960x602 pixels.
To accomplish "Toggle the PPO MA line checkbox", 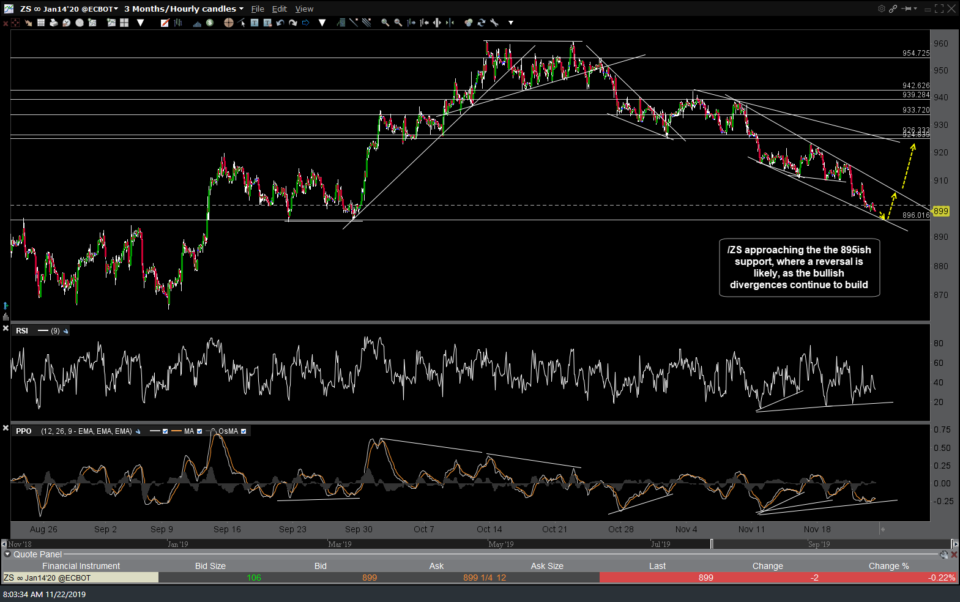I will click(x=198, y=431).
